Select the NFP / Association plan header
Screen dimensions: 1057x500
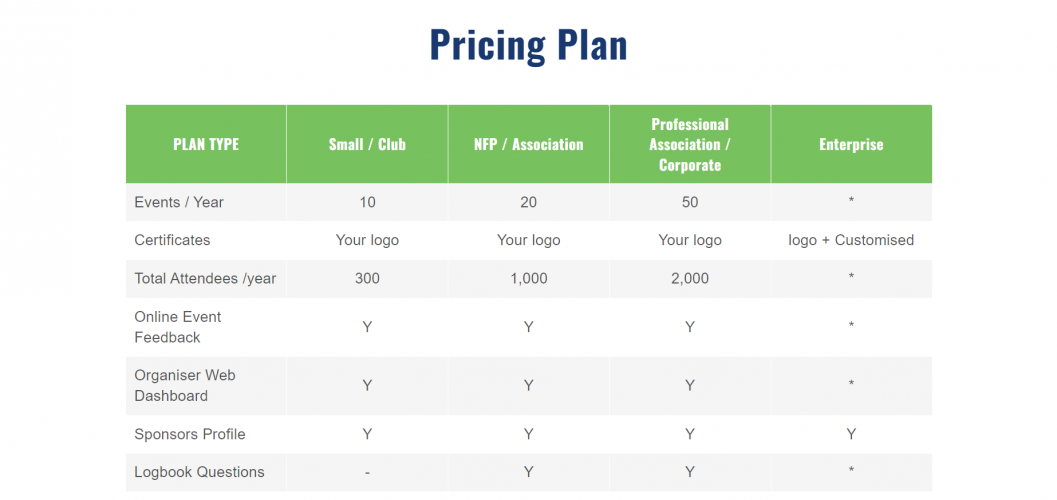click(528, 144)
